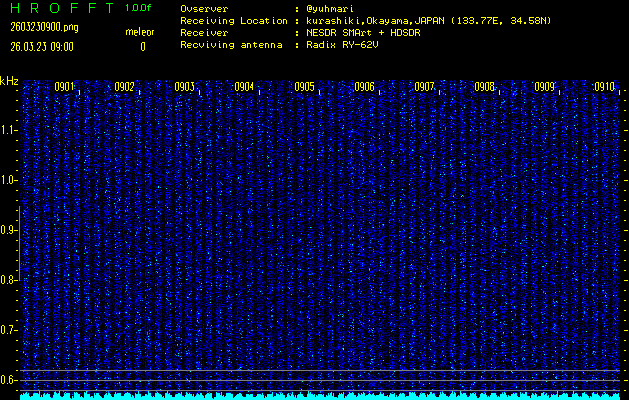The height and width of the screenshot is (400, 629).
Task: Select the 0.9 kHz frequency tick
Action: (x=9, y=230)
